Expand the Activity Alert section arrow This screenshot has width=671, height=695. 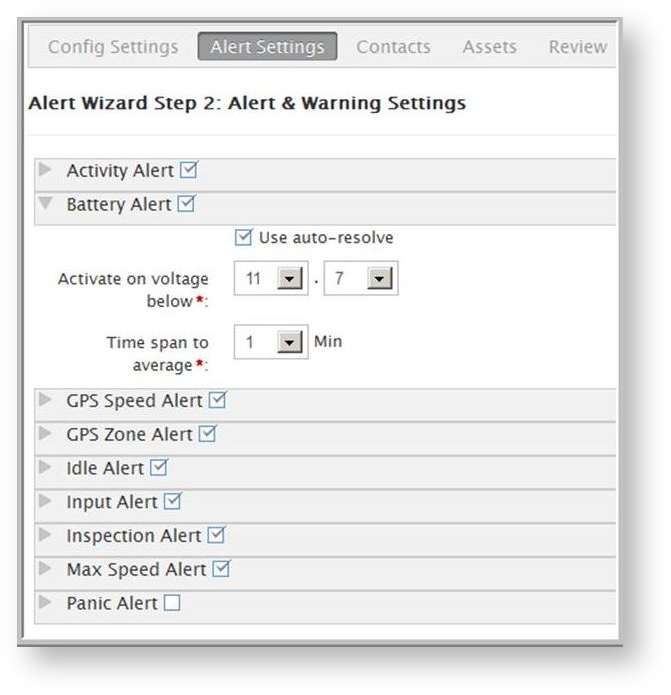point(45,169)
